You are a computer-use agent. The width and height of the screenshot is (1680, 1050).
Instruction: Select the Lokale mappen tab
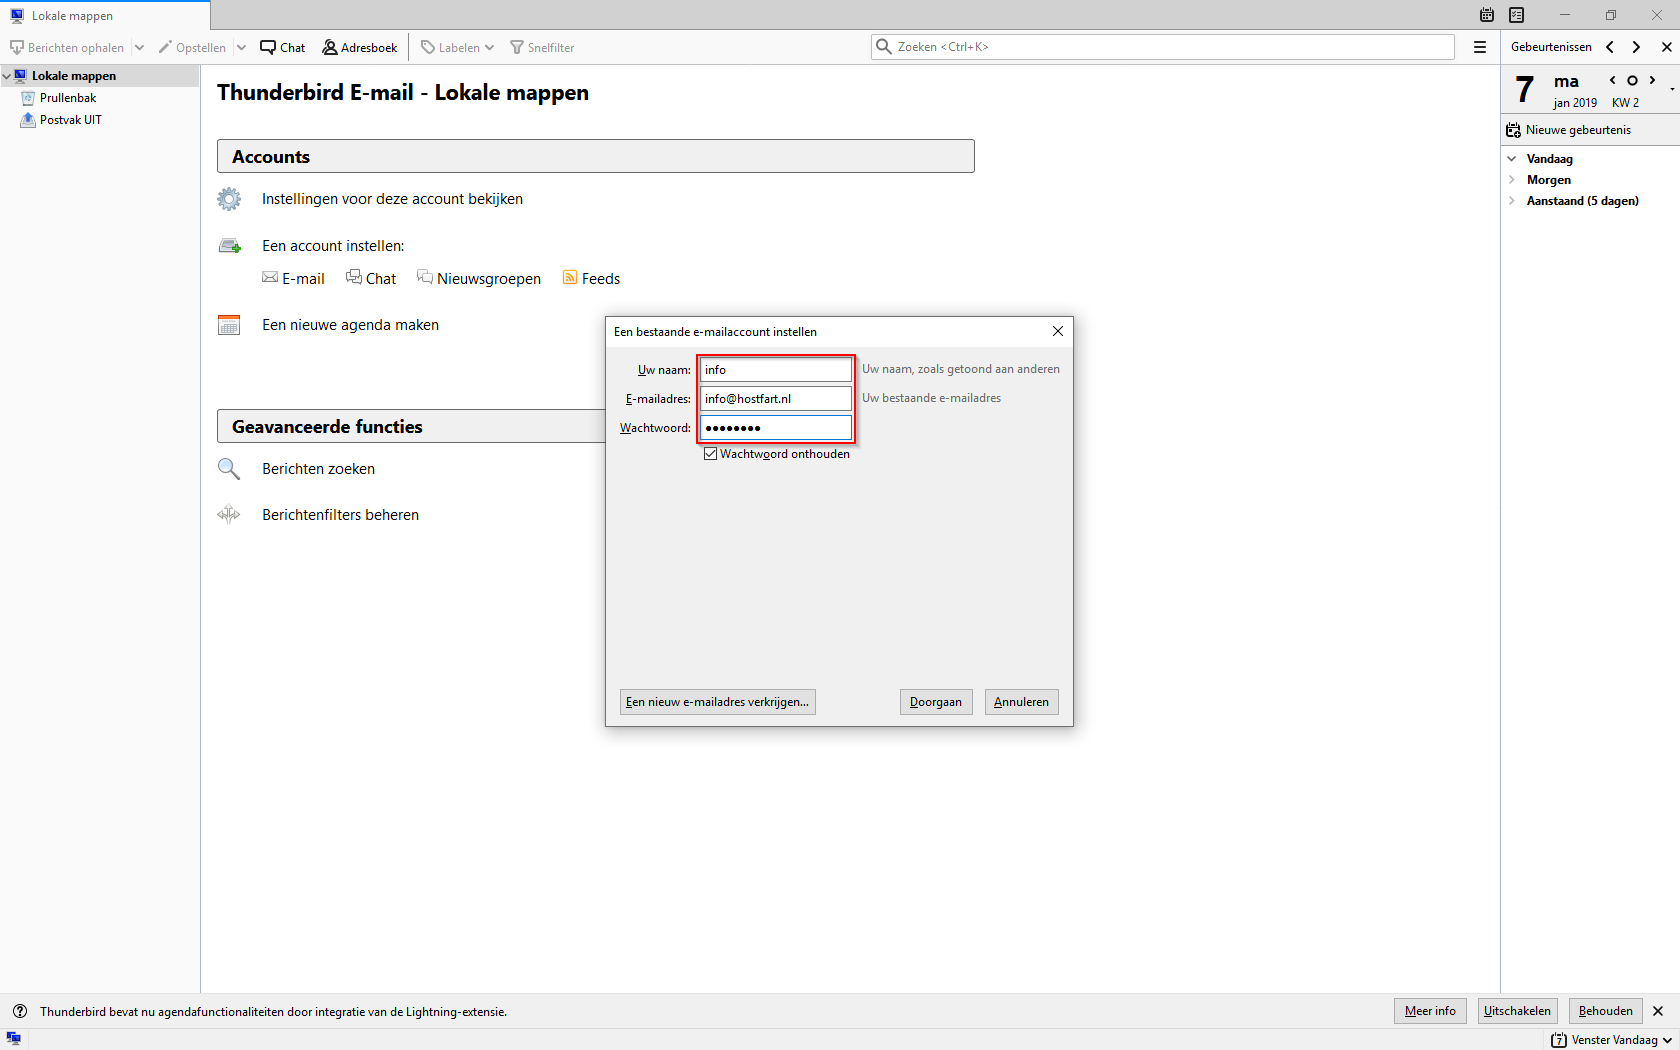click(105, 15)
